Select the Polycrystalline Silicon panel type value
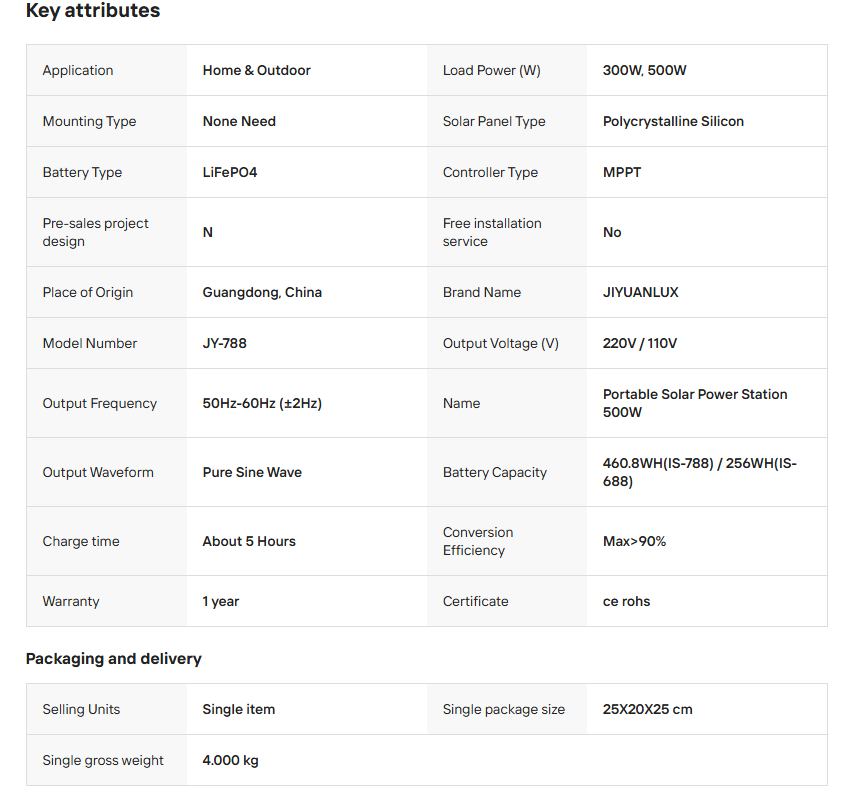Screen dimensions: 843x802 [x=673, y=121]
